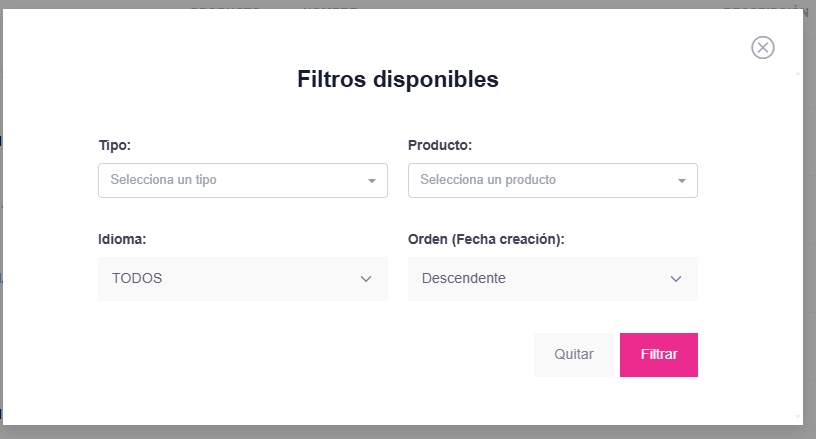Click the Producto dropdown arrow icon
Image resolution: width=816 pixels, height=439 pixels.
coord(681,181)
